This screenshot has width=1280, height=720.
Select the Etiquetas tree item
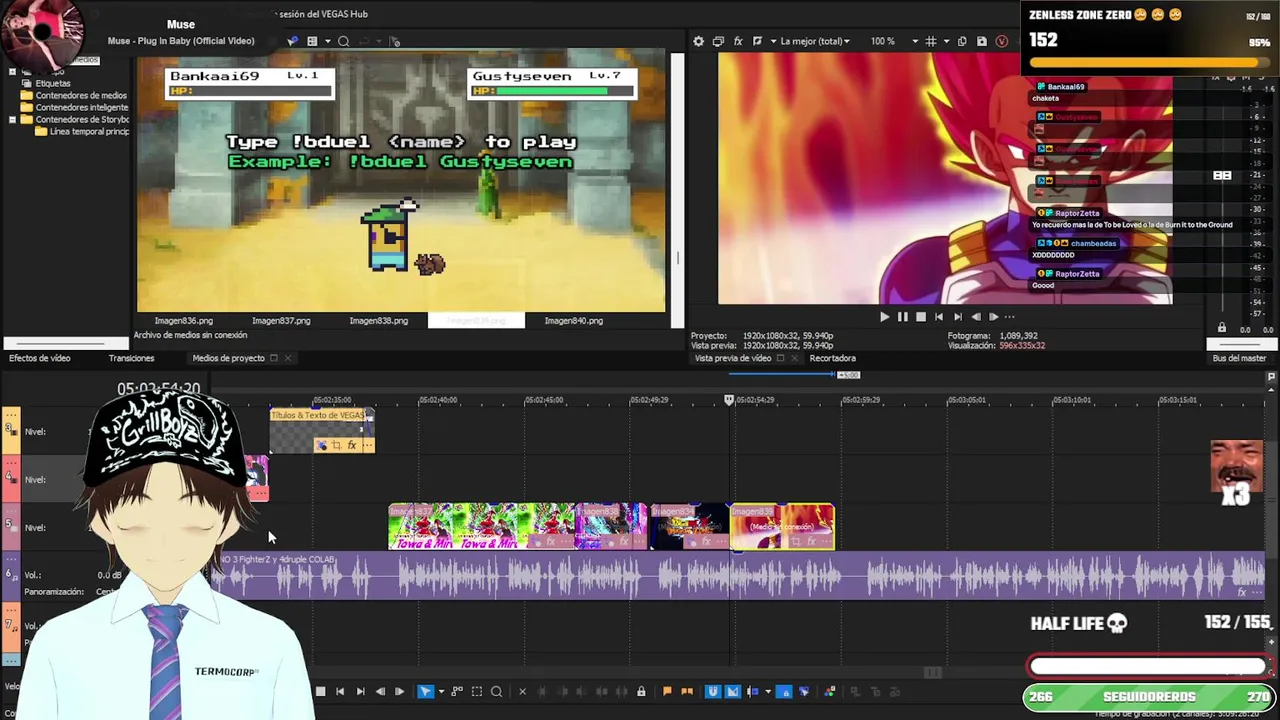[x=53, y=83]
